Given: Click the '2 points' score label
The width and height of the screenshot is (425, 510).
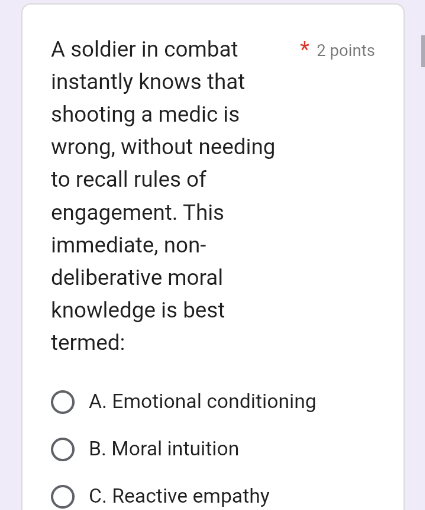Looking at the screenshot, I should 346,51.
